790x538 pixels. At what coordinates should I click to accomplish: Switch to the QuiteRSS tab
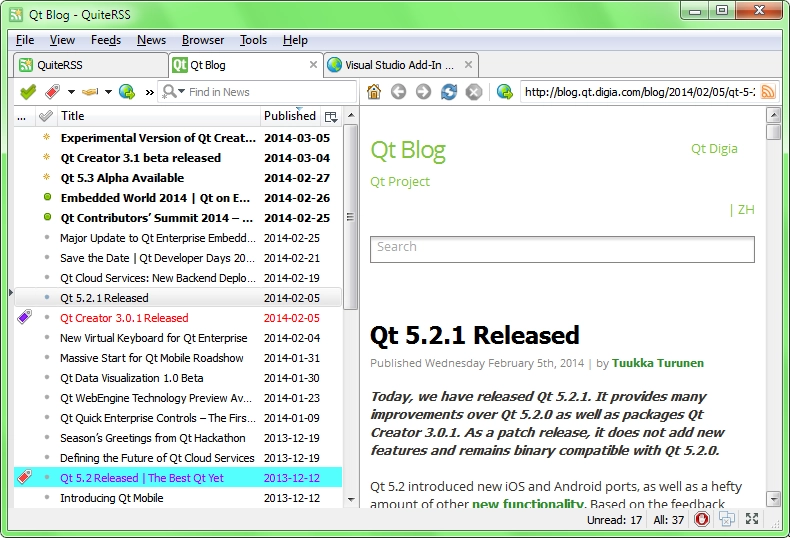click(91, 65)
